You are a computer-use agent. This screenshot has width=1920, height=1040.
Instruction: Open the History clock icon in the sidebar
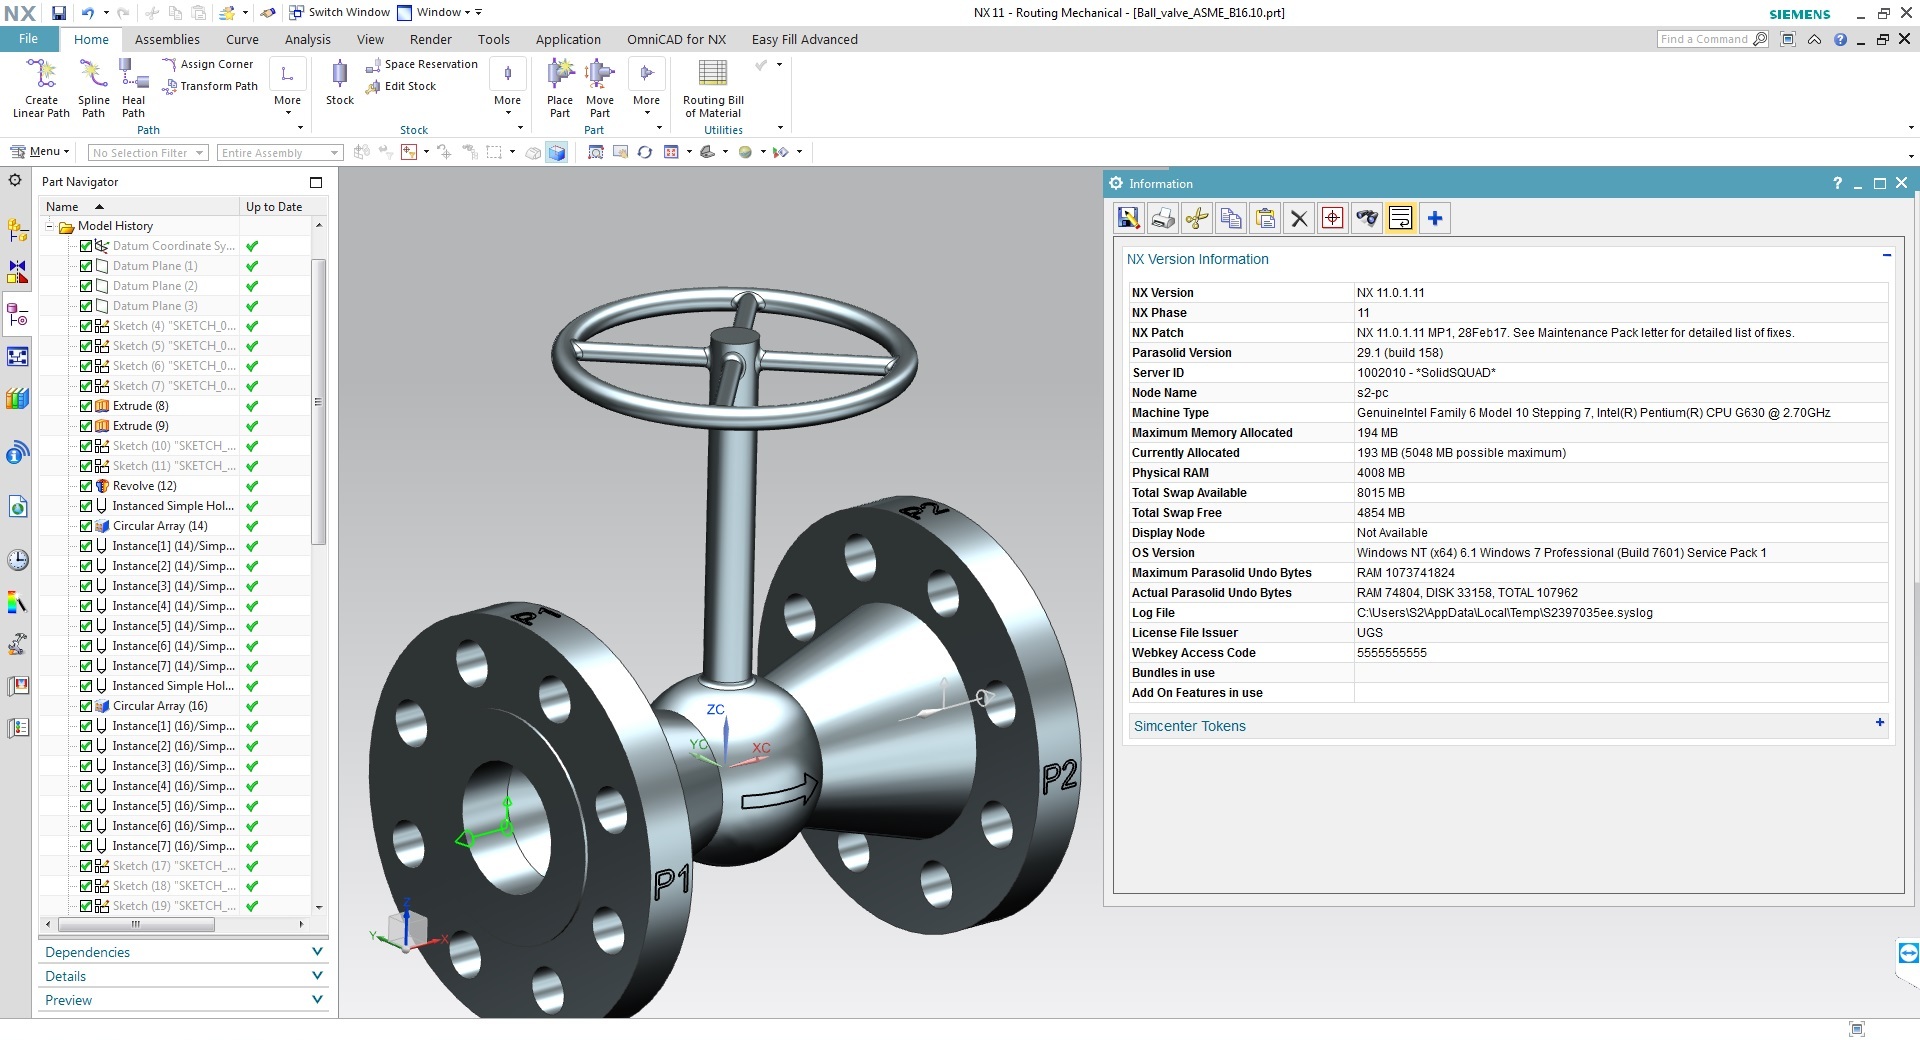click(x=18, y=560)
